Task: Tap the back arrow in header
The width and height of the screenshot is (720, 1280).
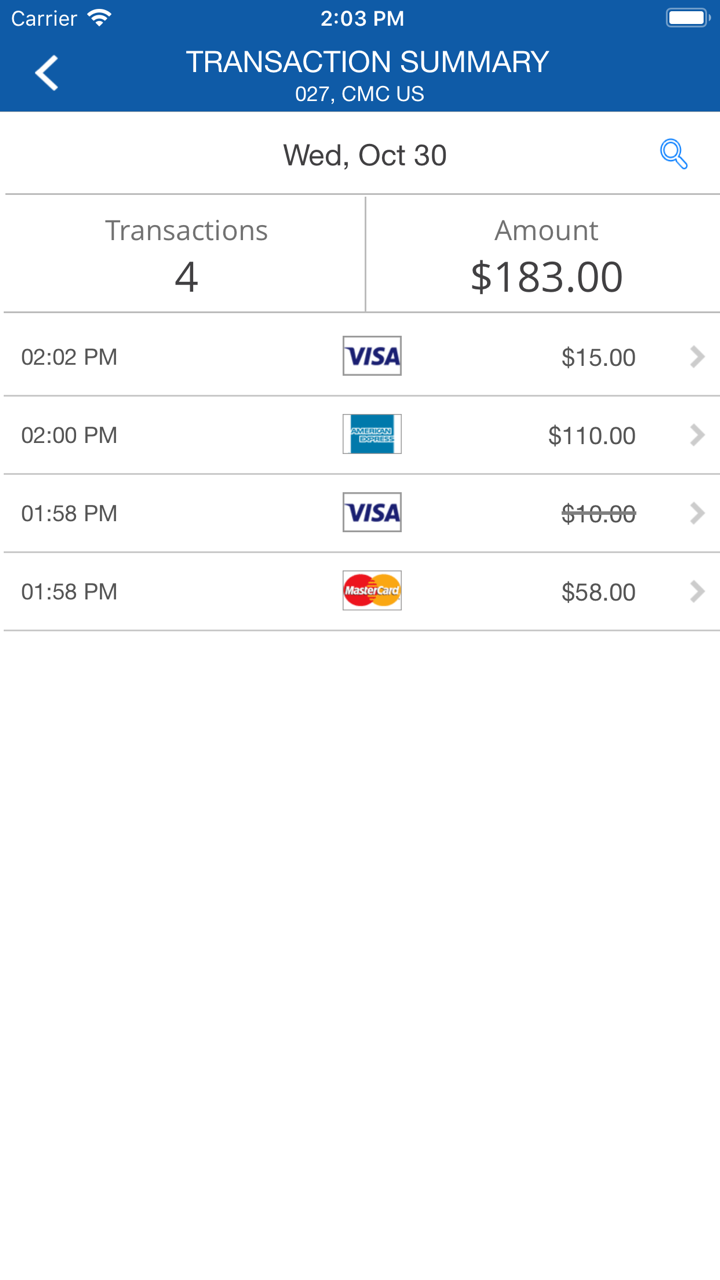Action: 46,73
